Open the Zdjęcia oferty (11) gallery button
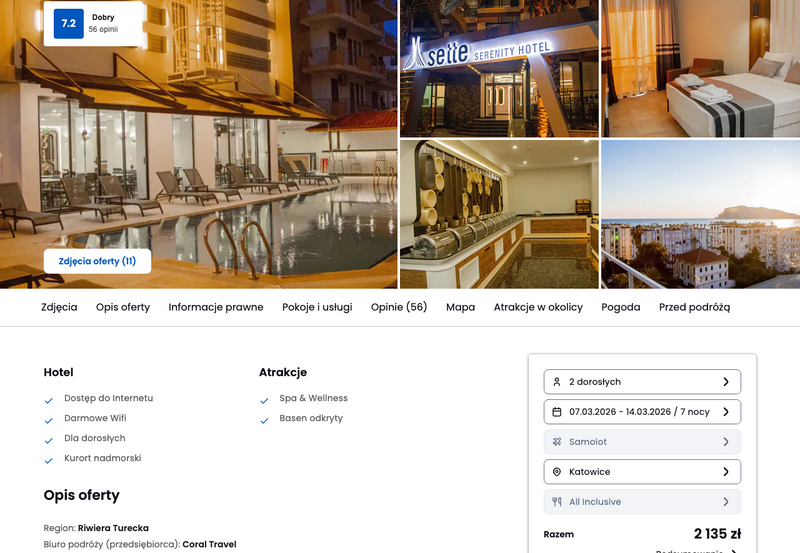800x553 pixels. coord(97,261)
